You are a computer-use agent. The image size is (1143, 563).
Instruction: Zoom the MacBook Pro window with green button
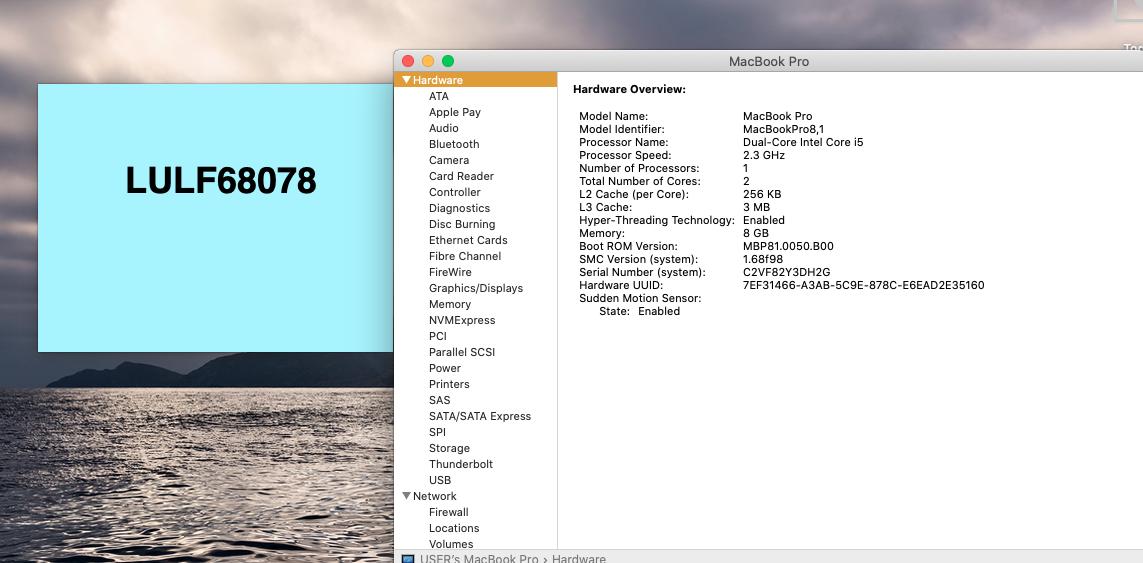click(x=448, y=61)
